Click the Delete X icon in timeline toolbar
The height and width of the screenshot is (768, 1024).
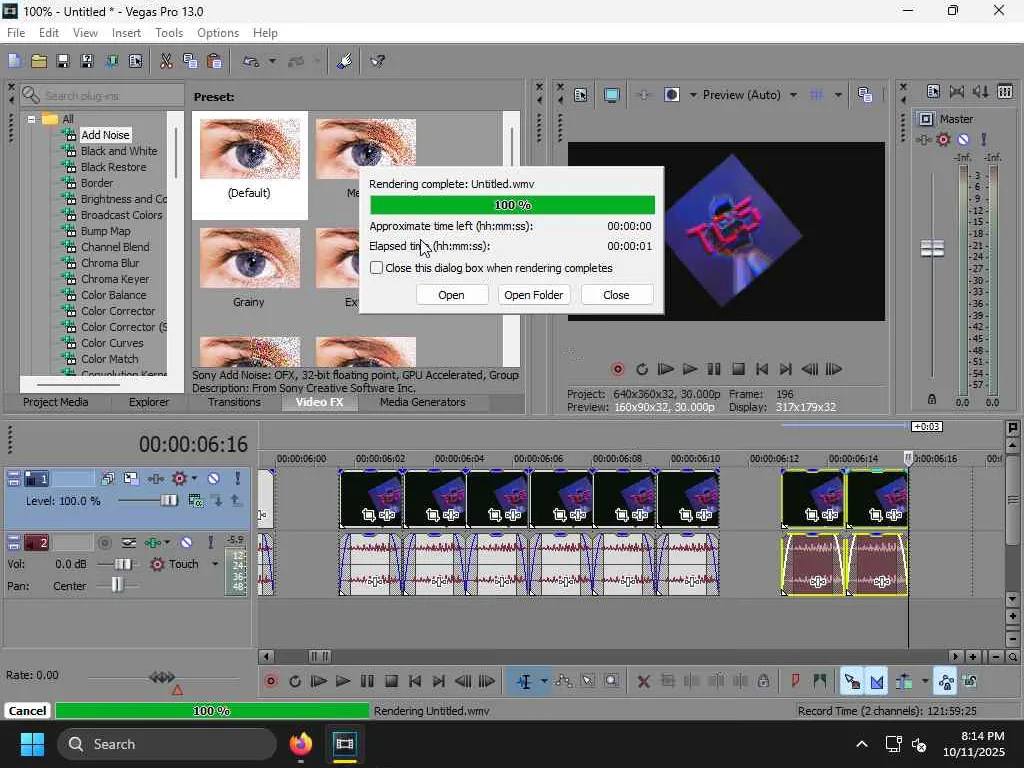pos(643,682)
